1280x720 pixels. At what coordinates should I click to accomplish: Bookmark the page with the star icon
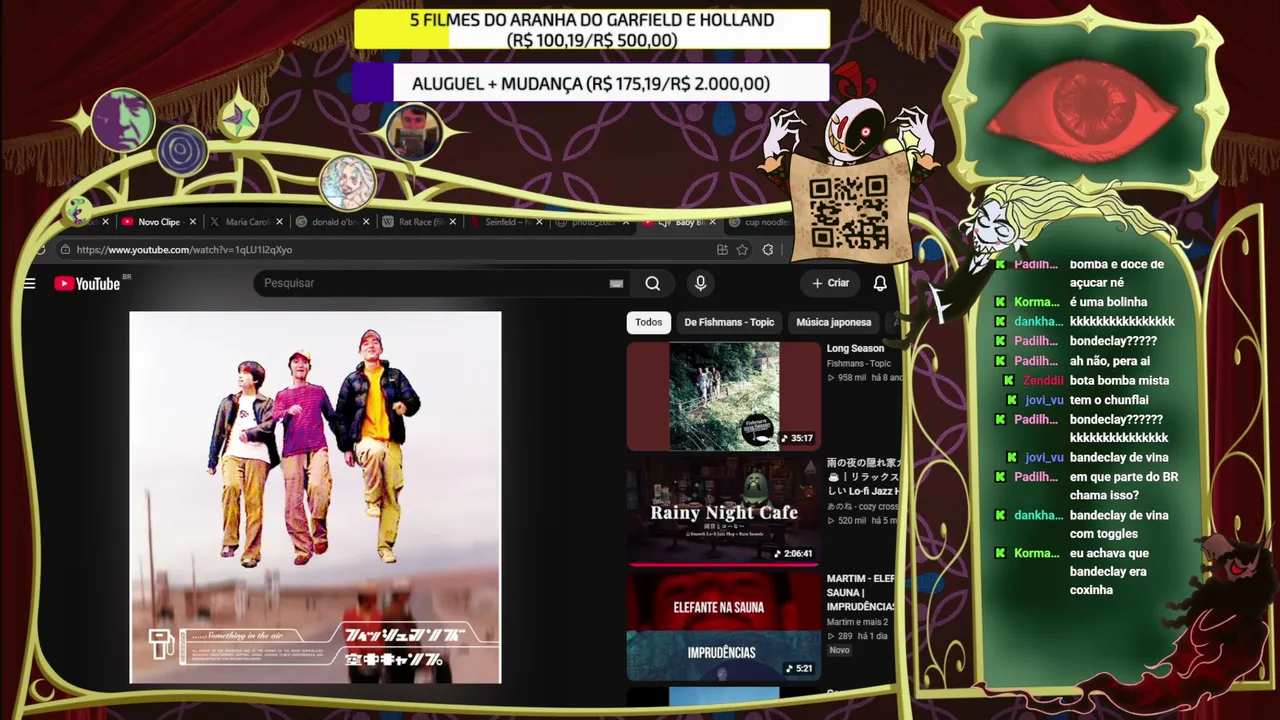tap(742, 250)
